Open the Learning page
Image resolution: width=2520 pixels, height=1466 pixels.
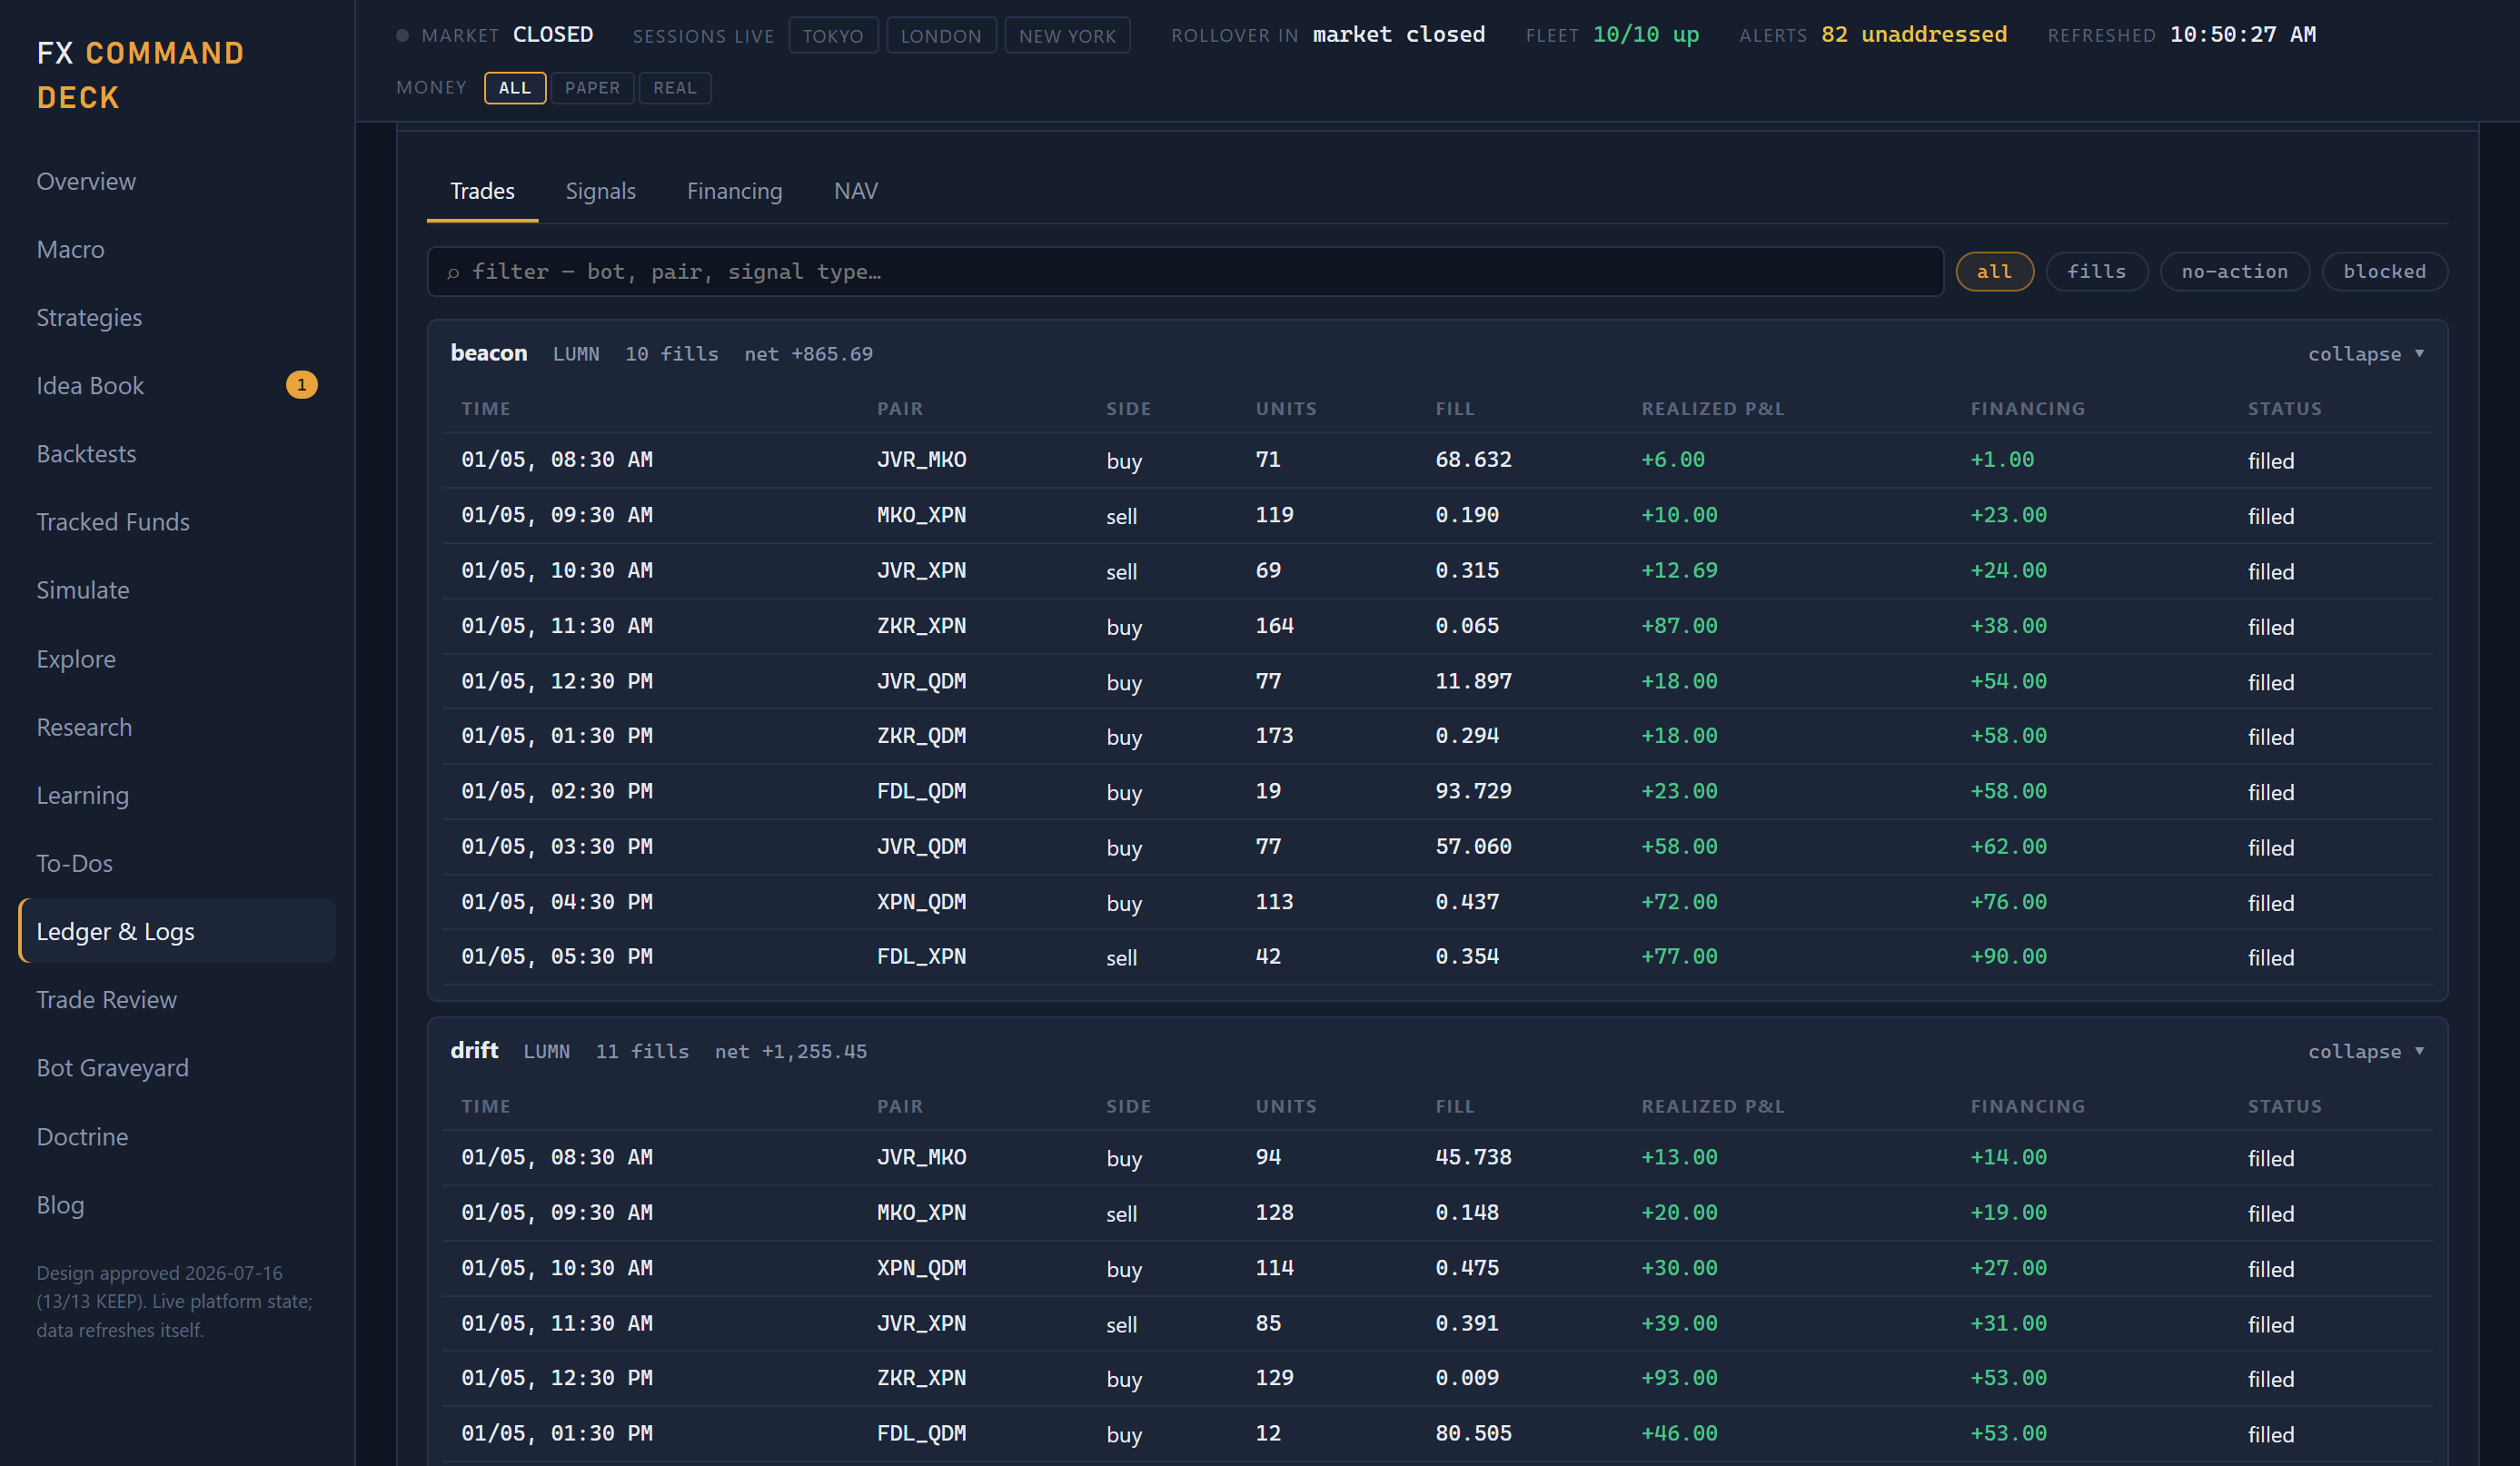pos(177,795)
